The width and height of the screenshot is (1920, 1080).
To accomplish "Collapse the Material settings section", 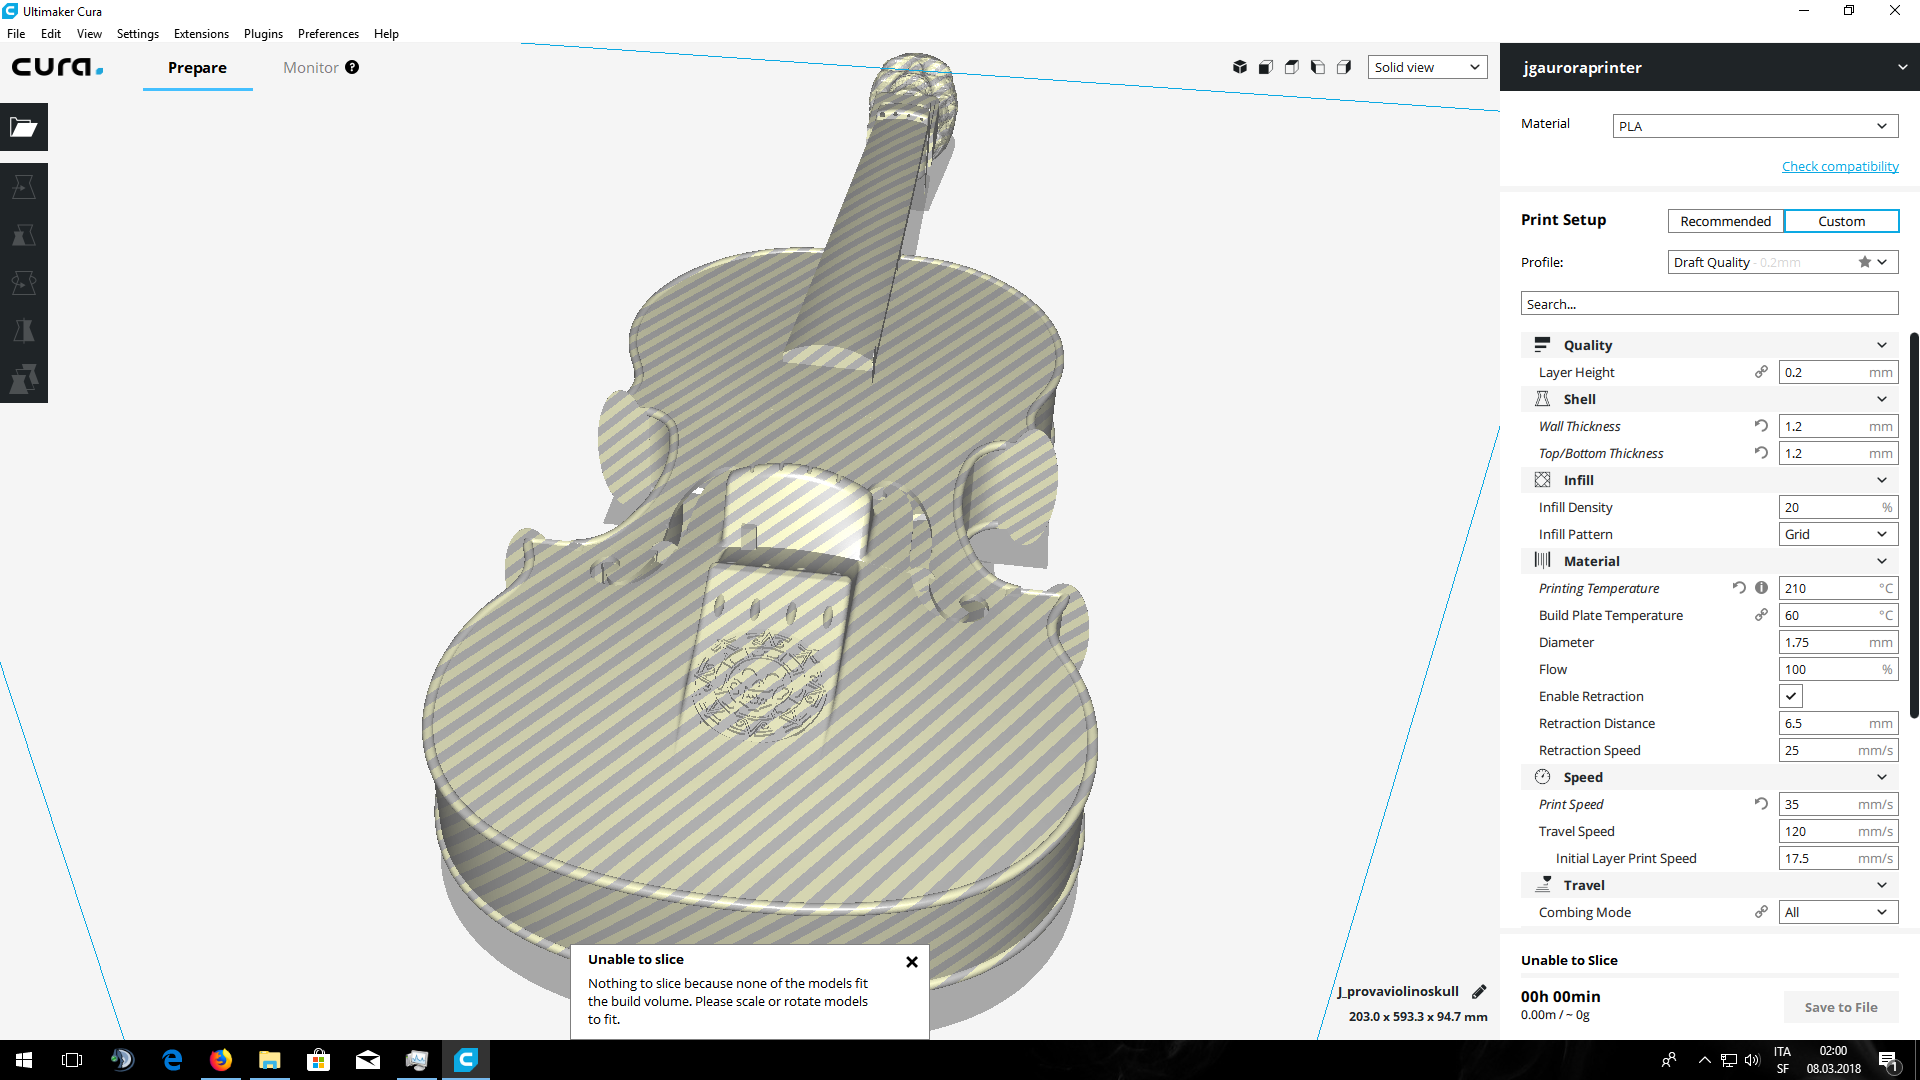I will pos(1709,561).
